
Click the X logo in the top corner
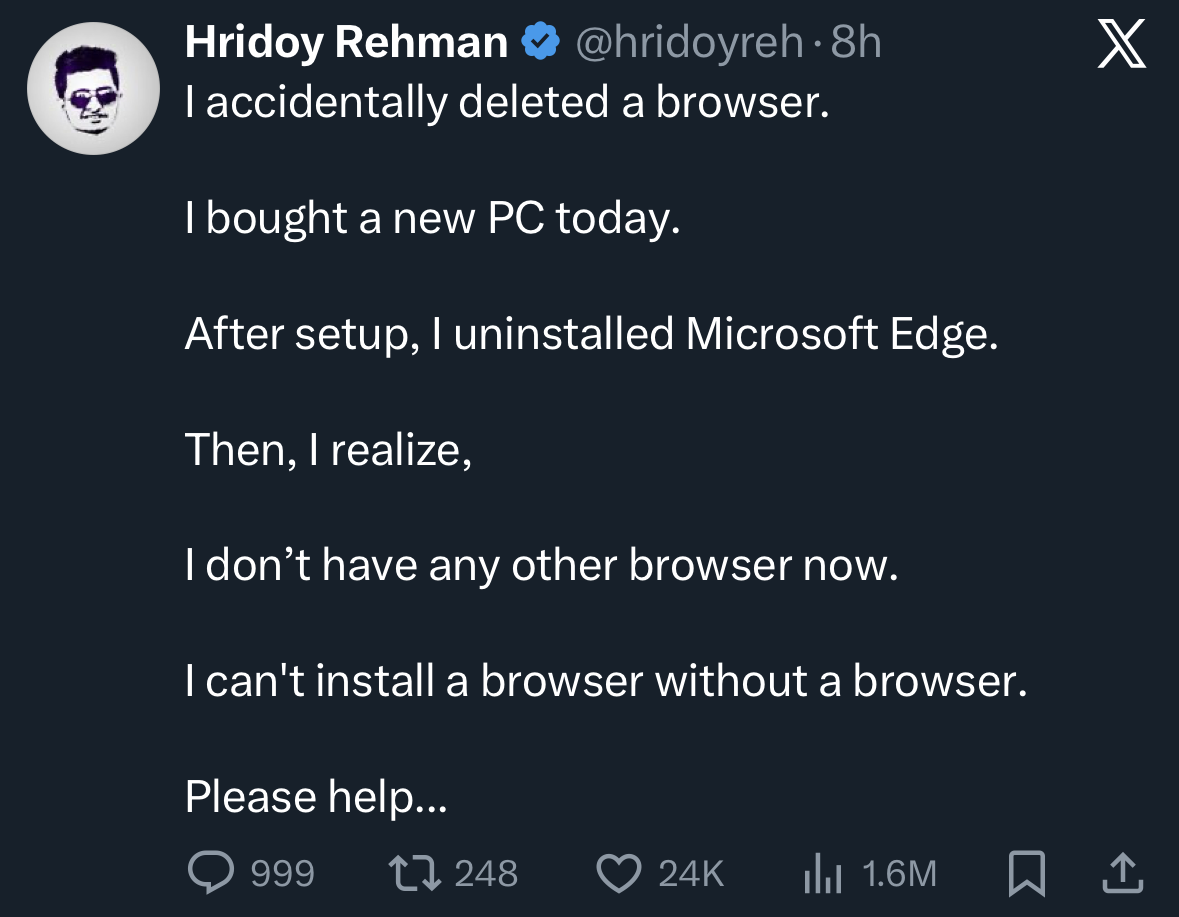[x=1122, y=43]
